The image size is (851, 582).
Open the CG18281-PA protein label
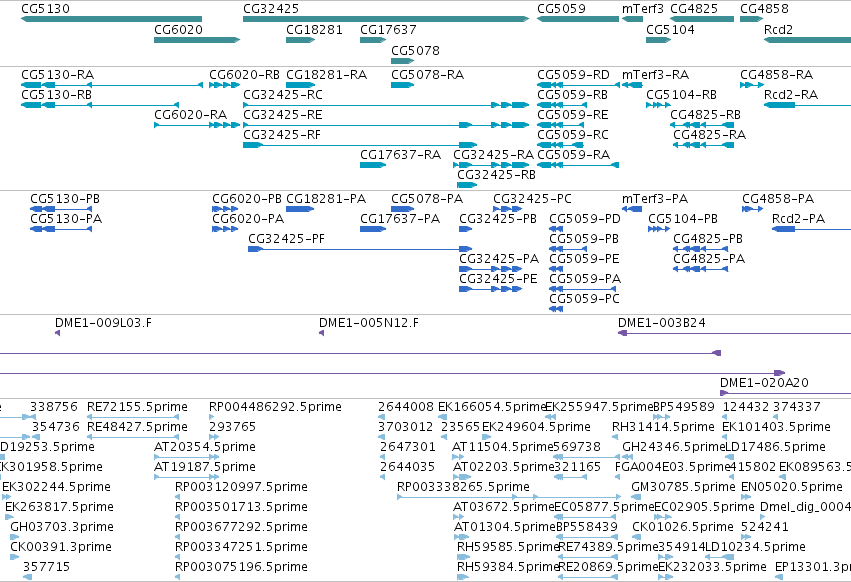[326, 199]
